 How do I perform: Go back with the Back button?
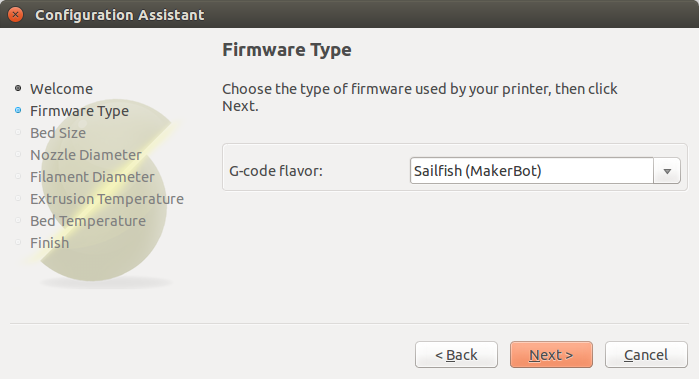tap(456, 355)
